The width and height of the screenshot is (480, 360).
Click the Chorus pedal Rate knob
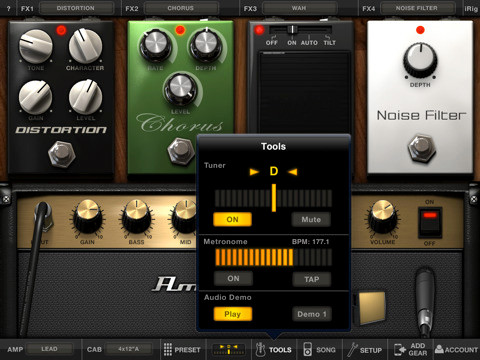coord(155,46)
